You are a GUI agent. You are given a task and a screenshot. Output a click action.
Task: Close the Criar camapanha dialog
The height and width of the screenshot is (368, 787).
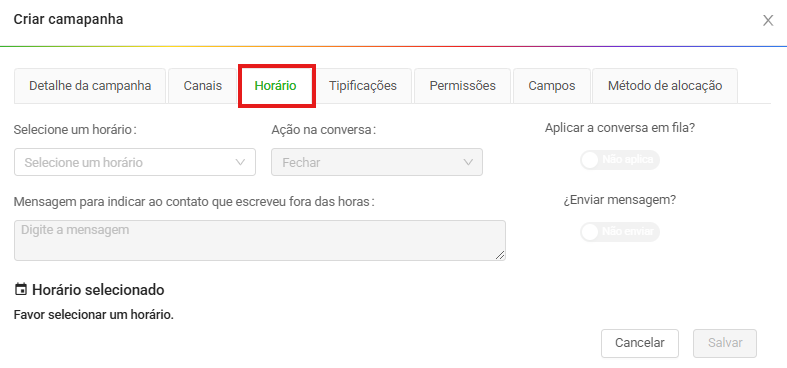(x=768, y=21)
